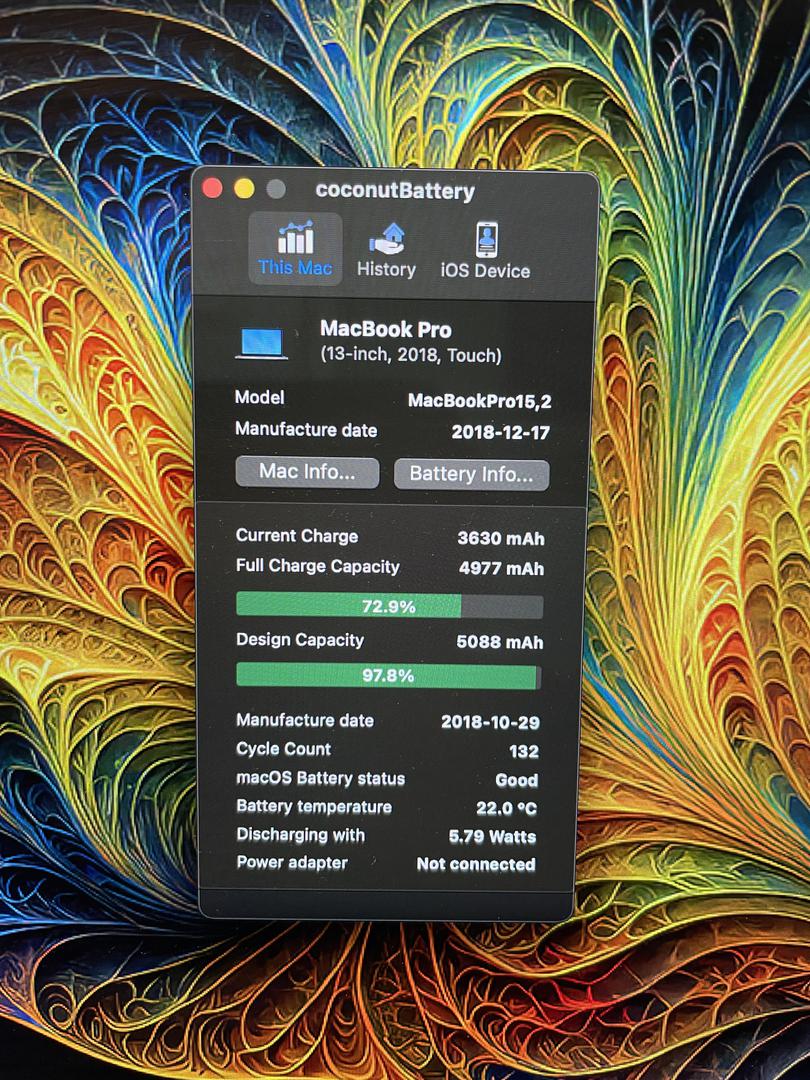Open the Mac Info... button
Screen dimensions: 810x1080
[307, 472]
